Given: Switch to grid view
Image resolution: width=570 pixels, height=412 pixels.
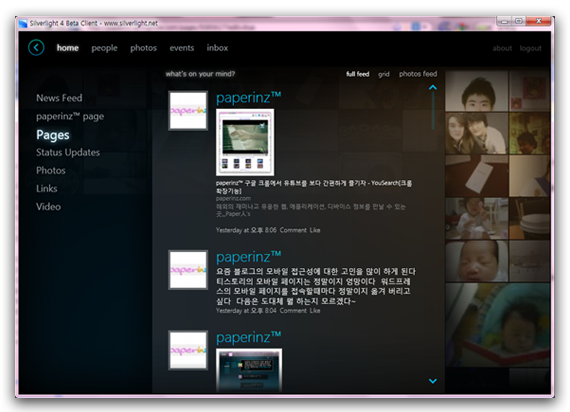Looking at the screenshot, I should point(384,74).
